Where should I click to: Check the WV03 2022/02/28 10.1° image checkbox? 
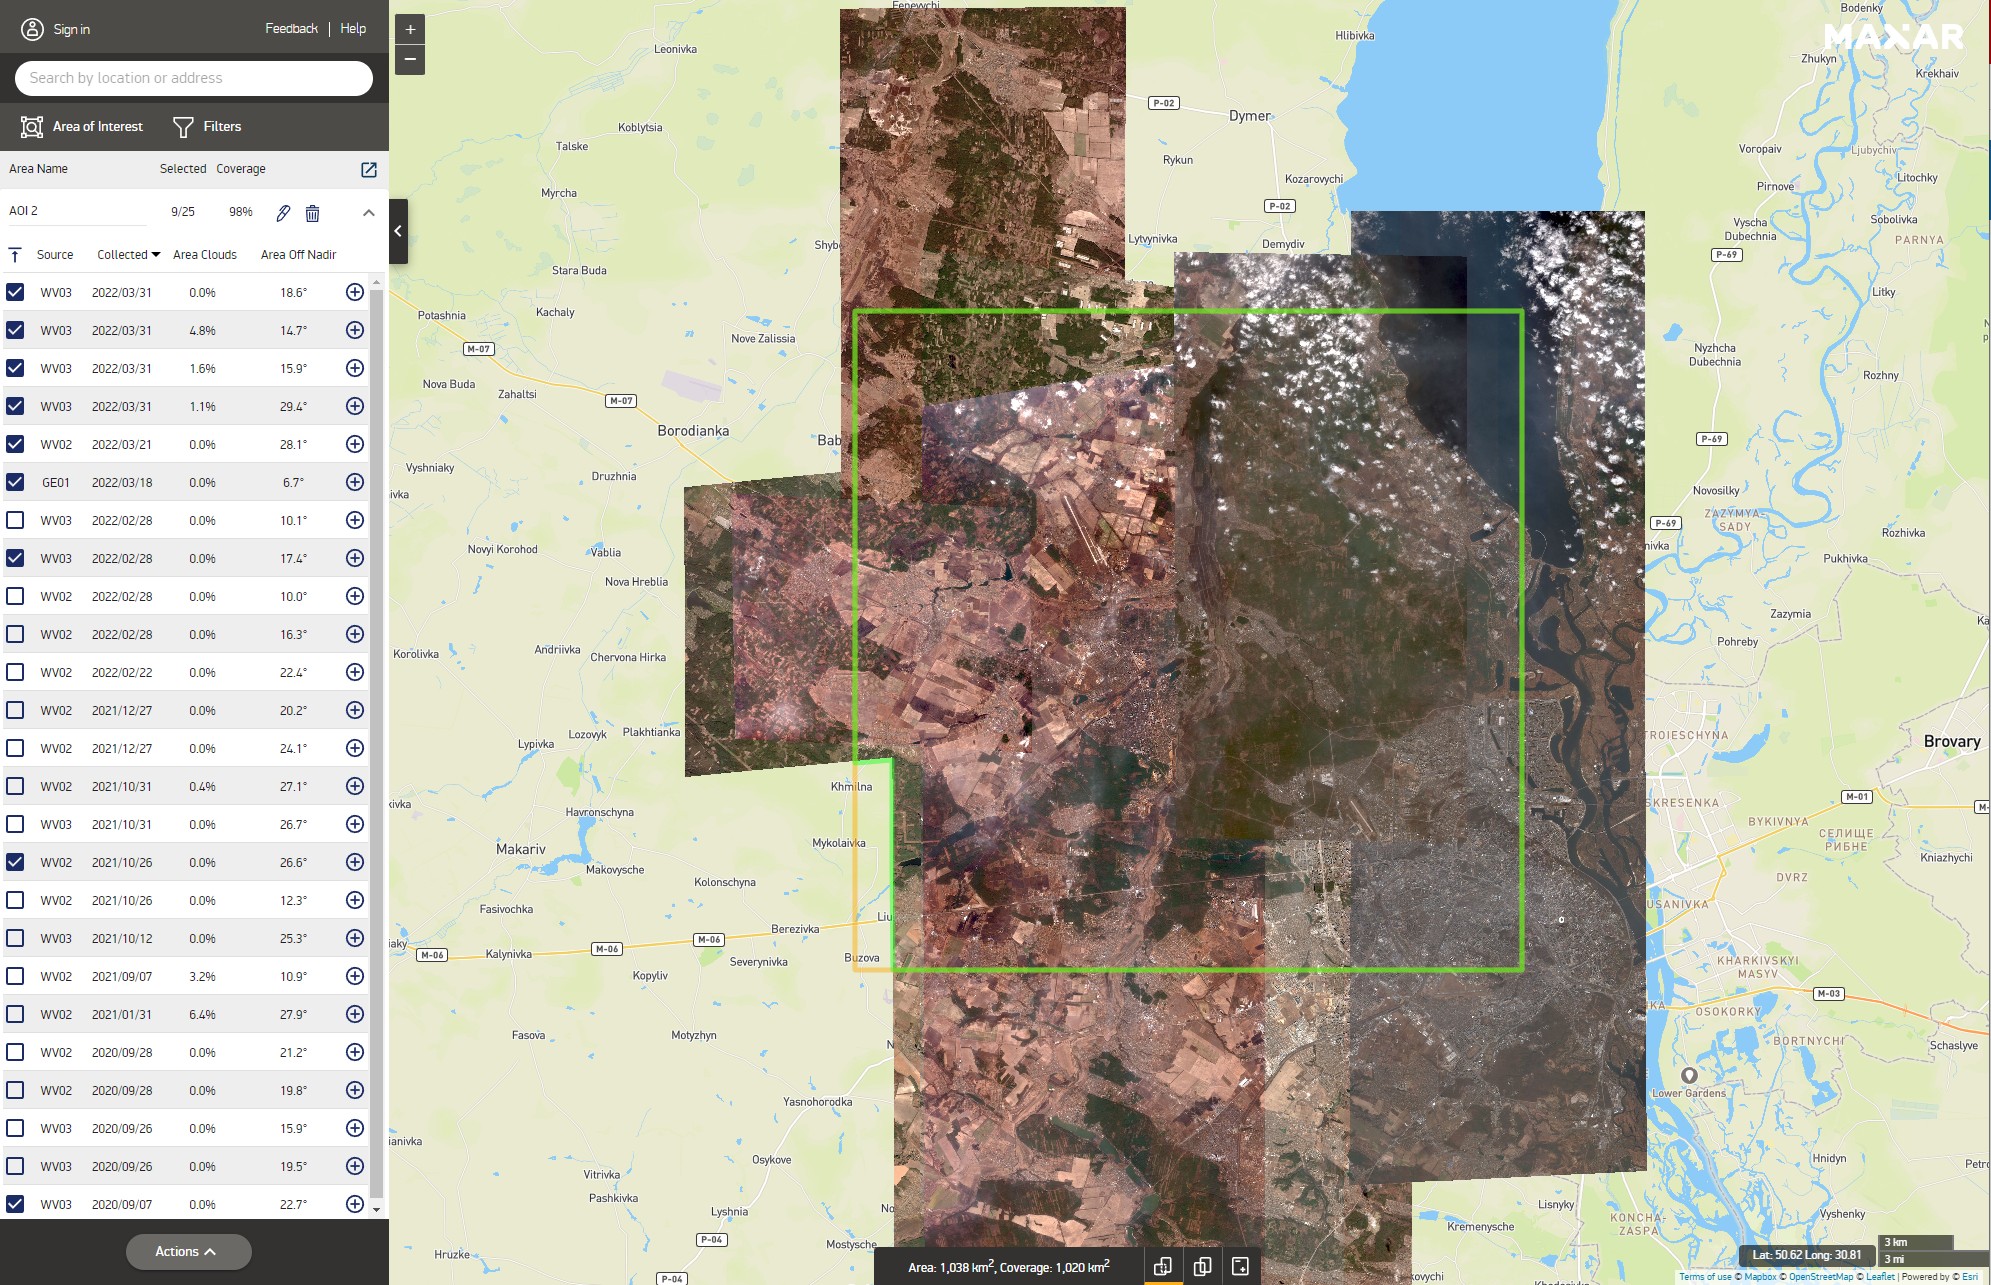pos(15,520)
